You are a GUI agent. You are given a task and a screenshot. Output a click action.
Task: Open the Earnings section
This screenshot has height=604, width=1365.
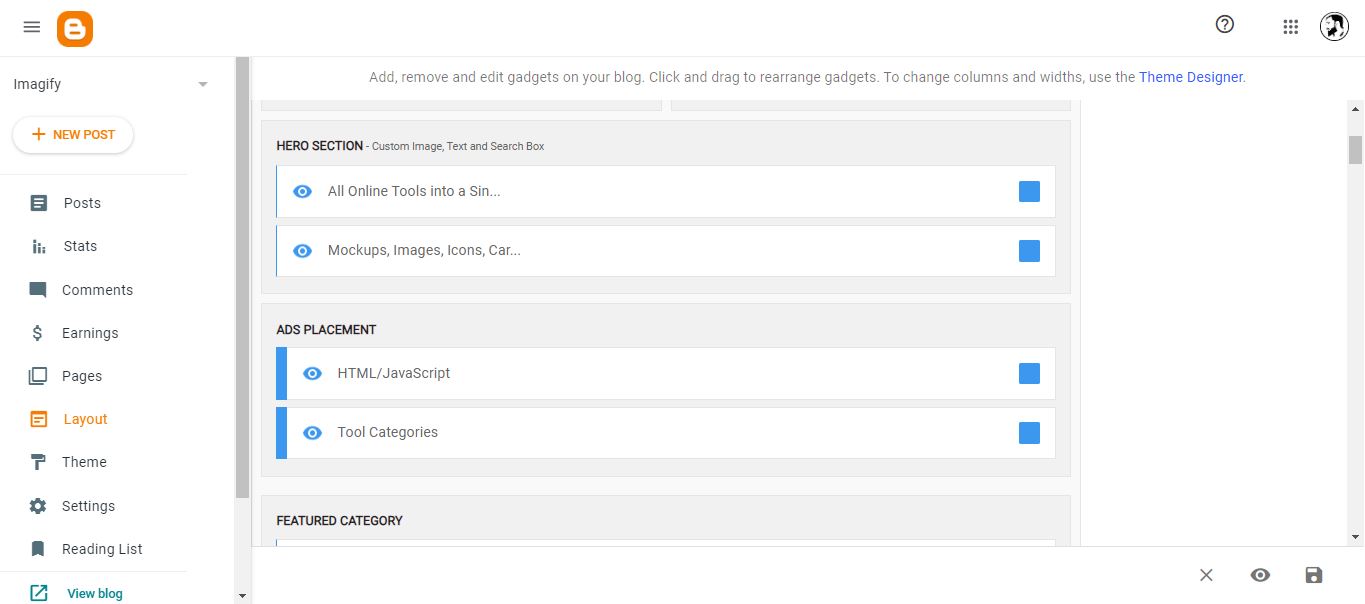click(90, 332)
